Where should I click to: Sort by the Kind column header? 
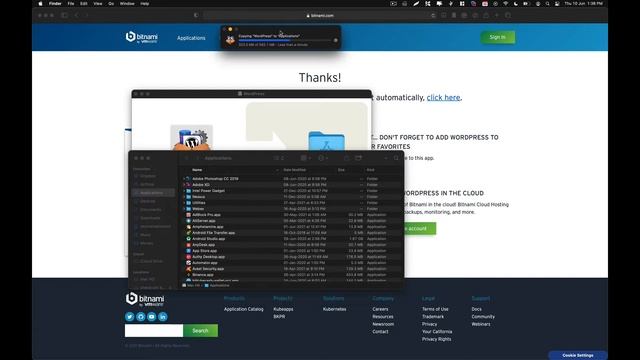[x=370, y=170]
